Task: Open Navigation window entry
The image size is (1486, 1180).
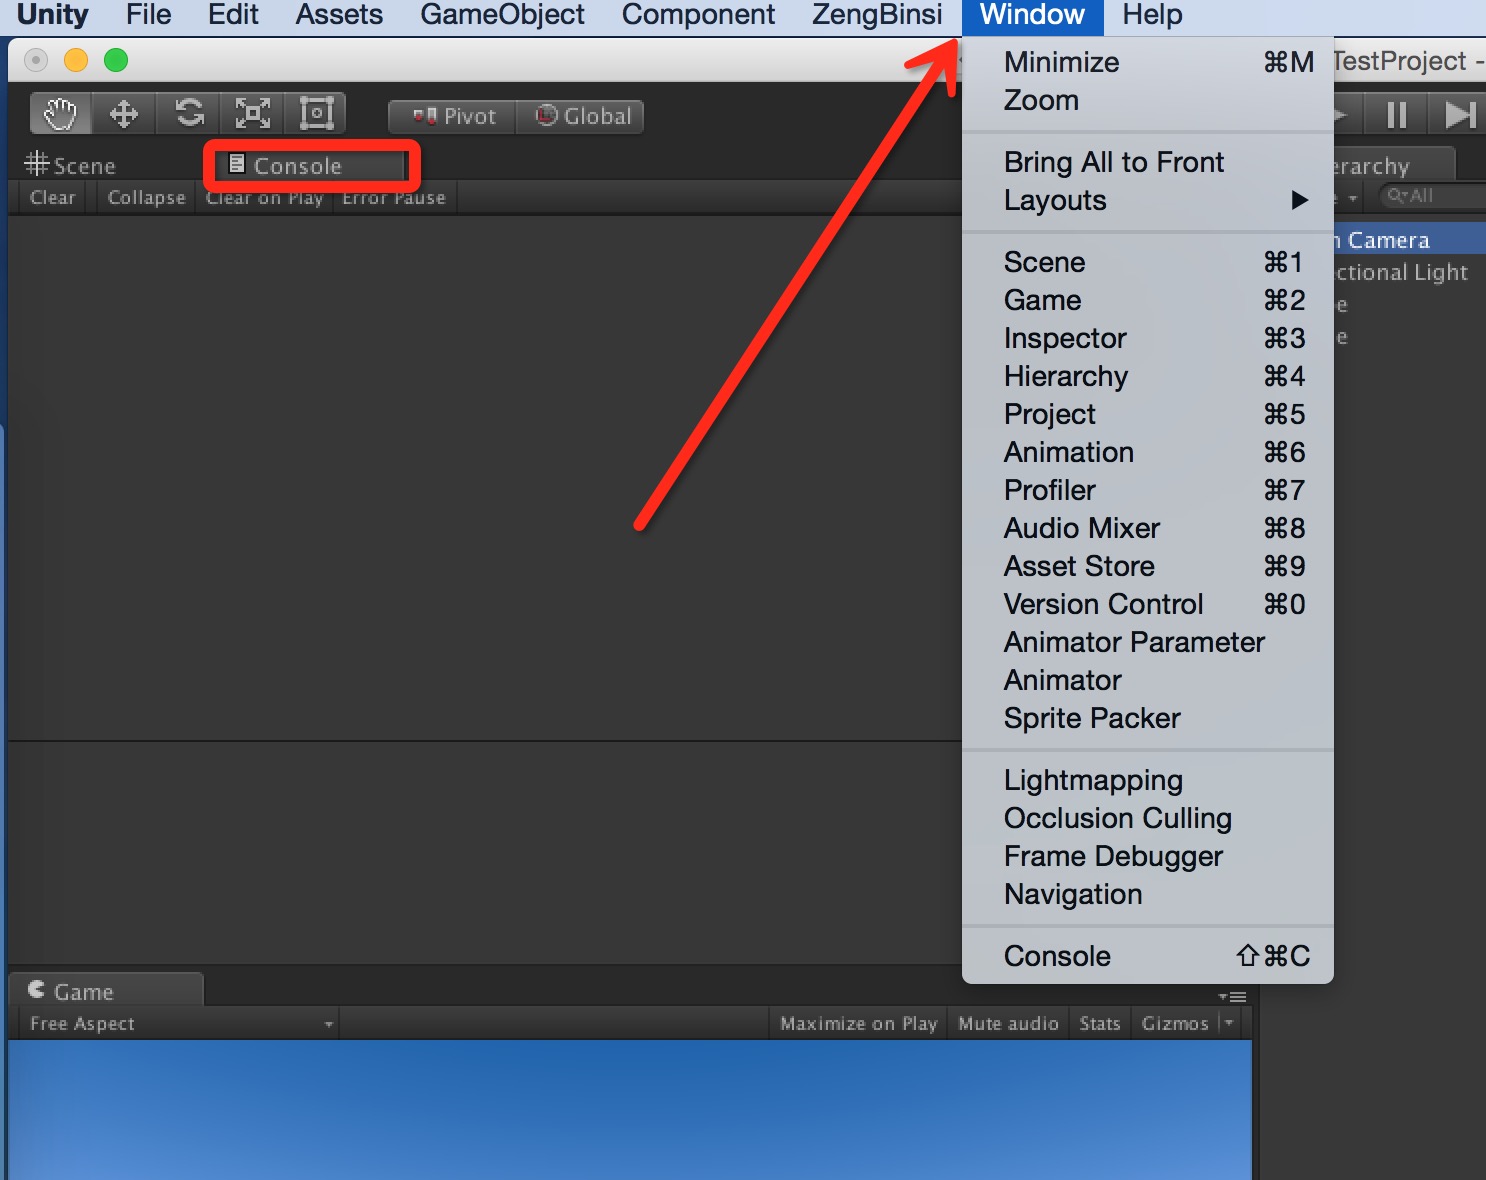Action: 1148,894
